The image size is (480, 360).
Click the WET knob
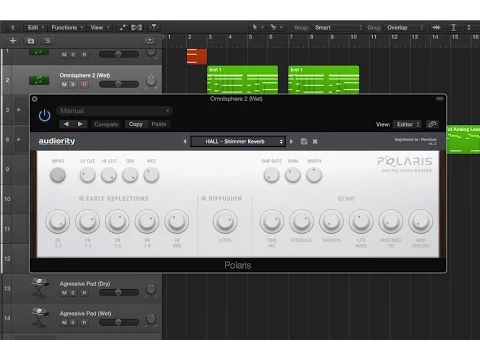(151, 175)
